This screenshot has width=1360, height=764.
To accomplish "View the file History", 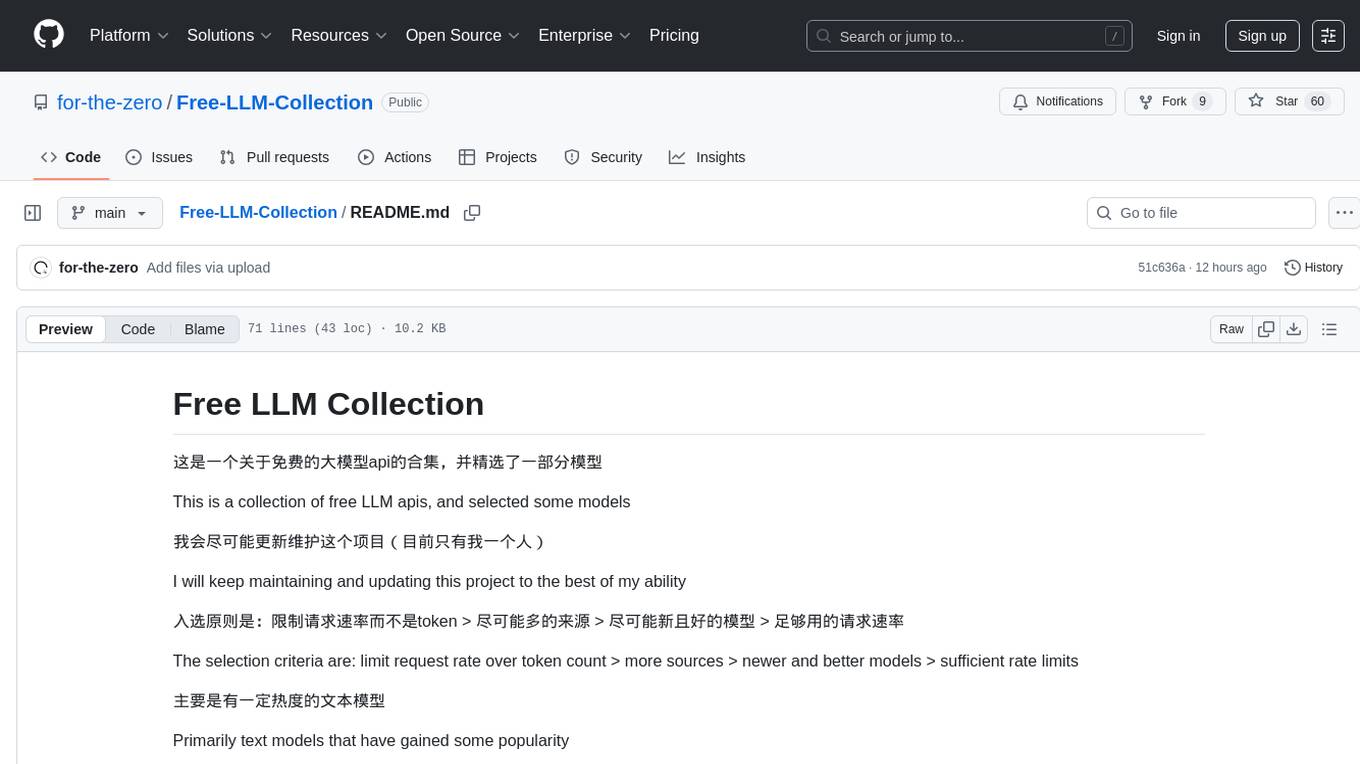I will (x=1313, y=267).
